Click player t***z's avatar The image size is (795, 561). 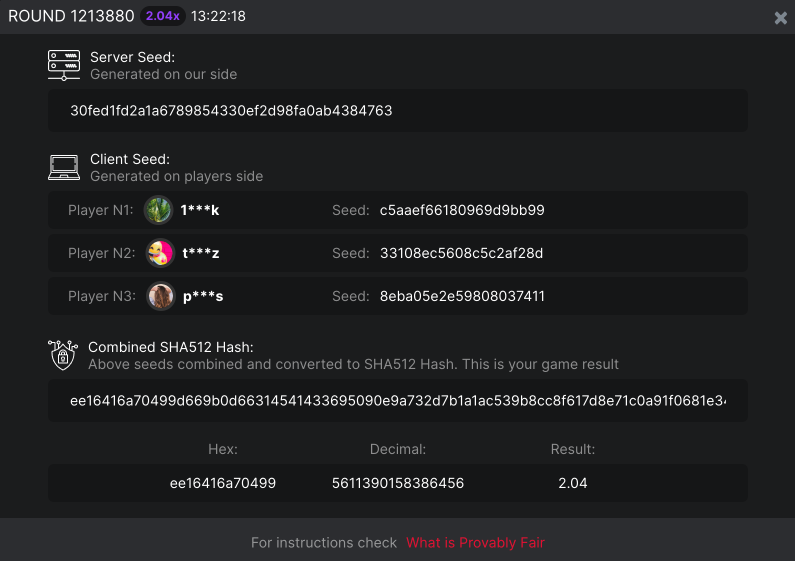[x=160, y=253]
